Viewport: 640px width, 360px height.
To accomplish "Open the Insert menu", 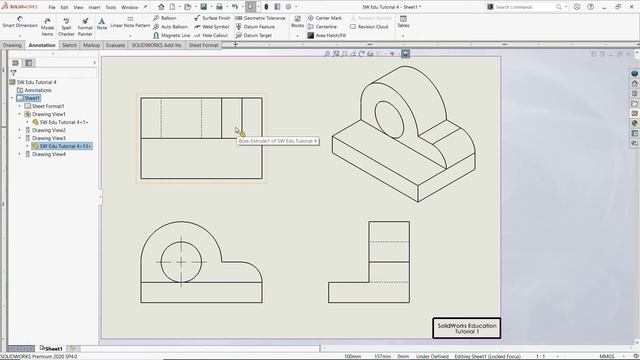I will point(94,7).
